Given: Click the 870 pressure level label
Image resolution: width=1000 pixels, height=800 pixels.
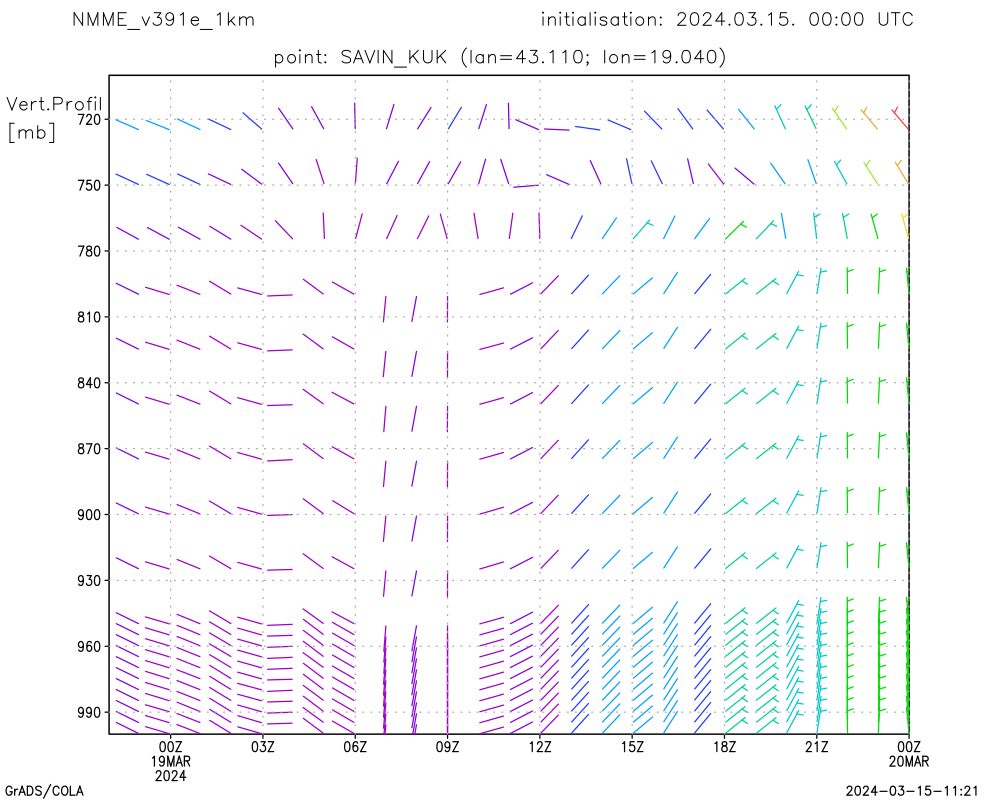Looking at the screenshot, I should [89, 449].
